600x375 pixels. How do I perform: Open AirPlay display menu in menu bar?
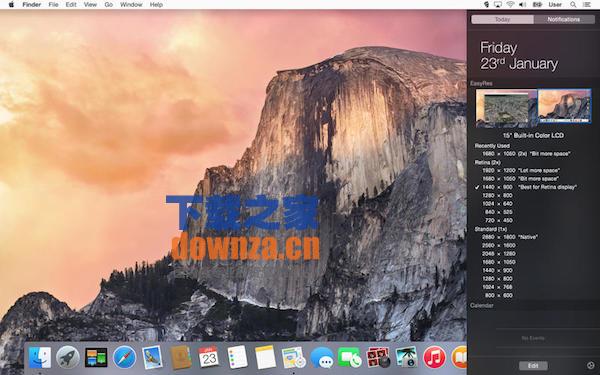pos(498,5)
